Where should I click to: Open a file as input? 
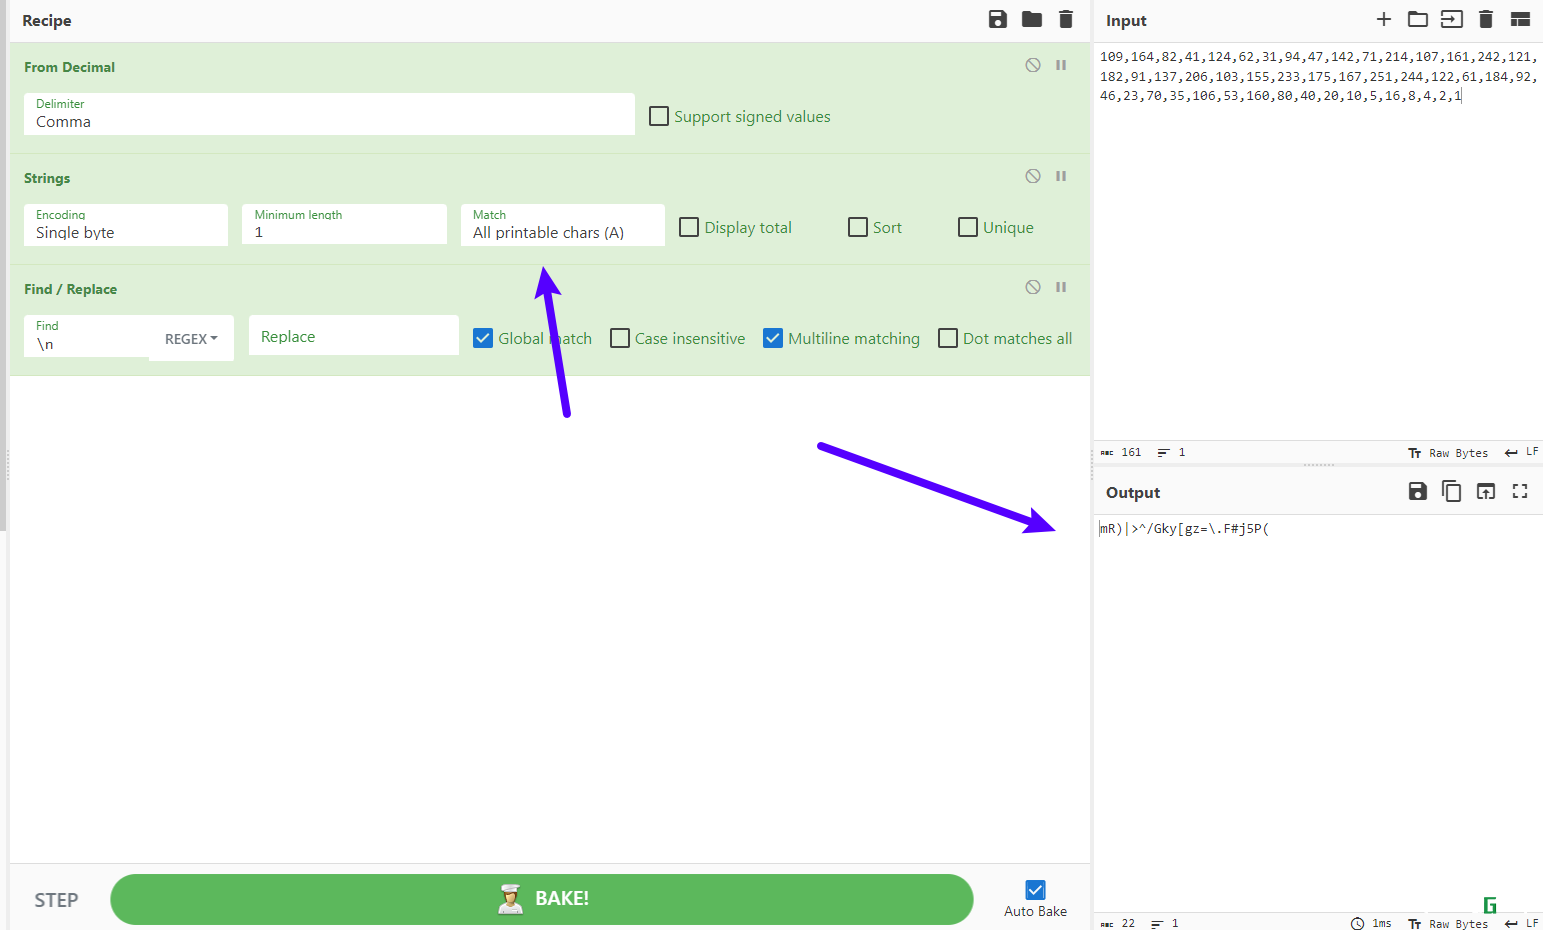(1452, 19)
